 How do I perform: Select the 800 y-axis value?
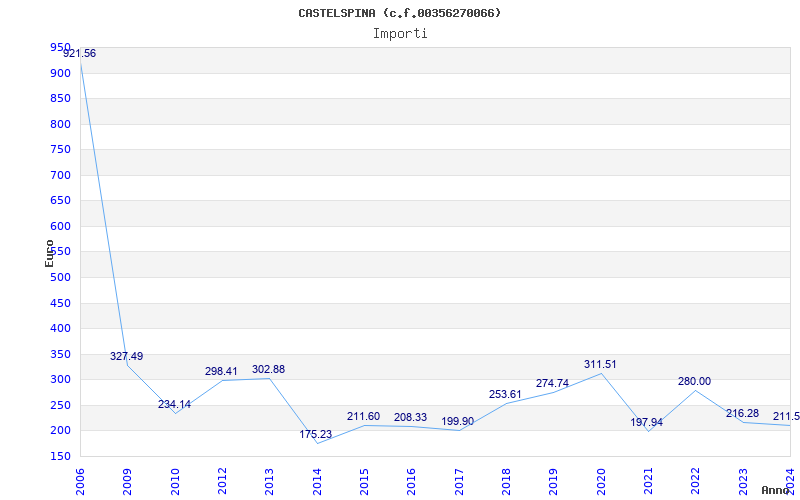click(60, 124)
